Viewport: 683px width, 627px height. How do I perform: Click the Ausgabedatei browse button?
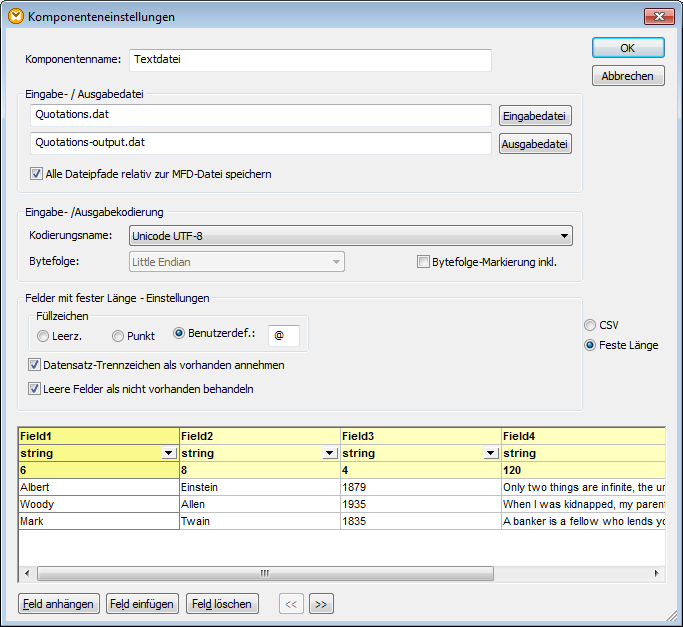click(535, 144)
